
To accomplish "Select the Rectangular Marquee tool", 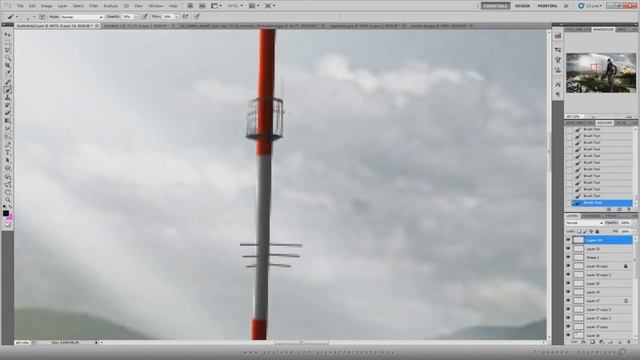I will (7, 43).
